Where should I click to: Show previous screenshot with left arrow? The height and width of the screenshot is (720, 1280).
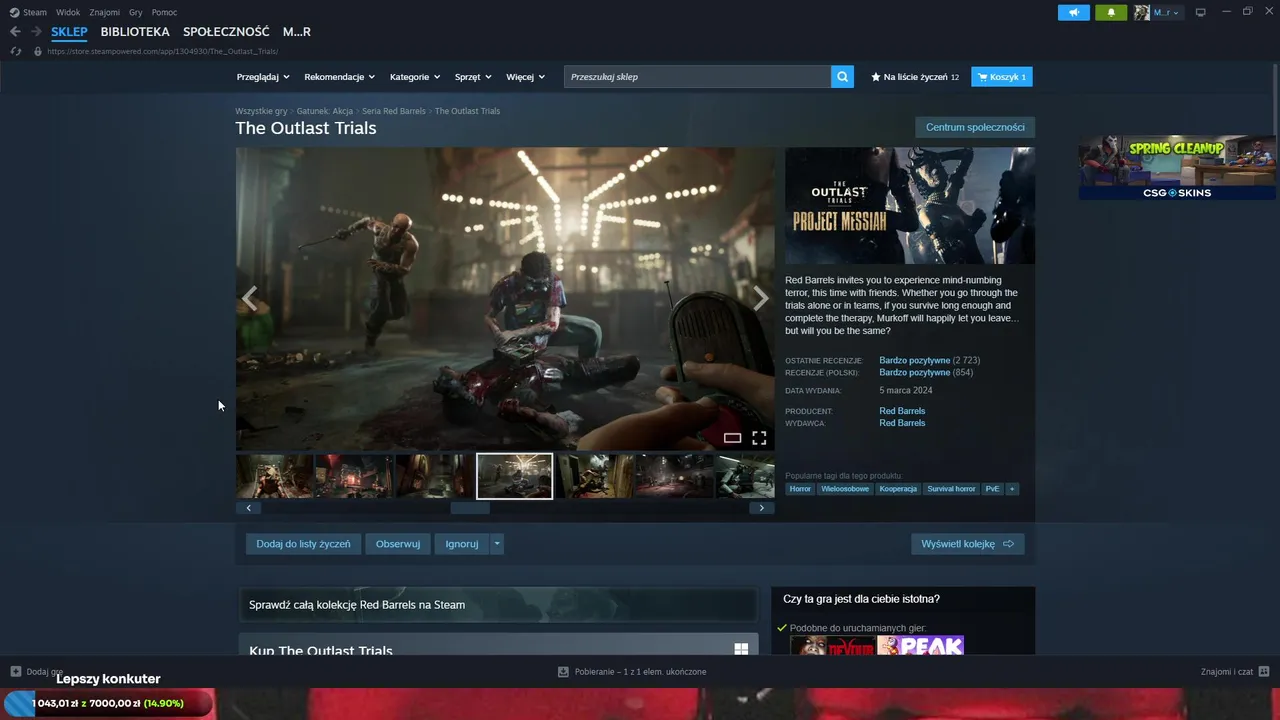click(249, 298)
